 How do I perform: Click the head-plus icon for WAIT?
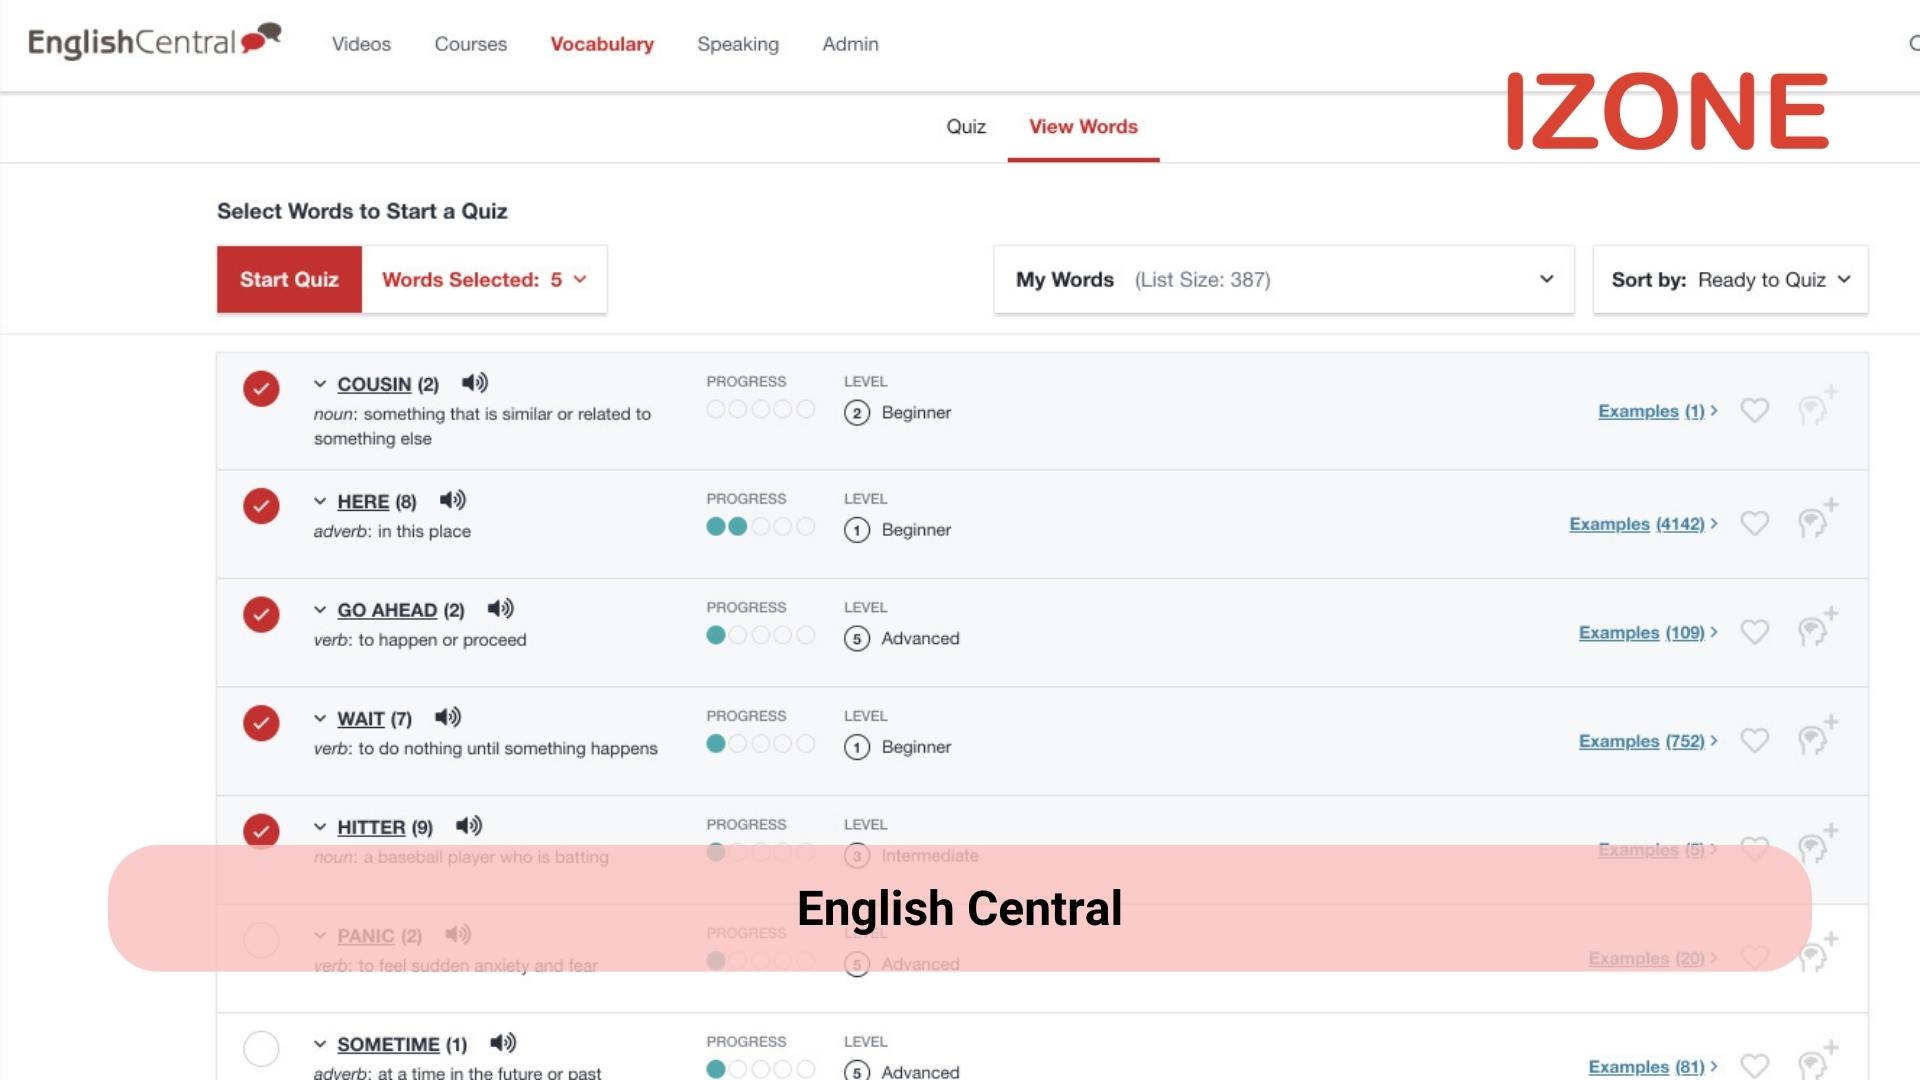(x=1817, y=735)
